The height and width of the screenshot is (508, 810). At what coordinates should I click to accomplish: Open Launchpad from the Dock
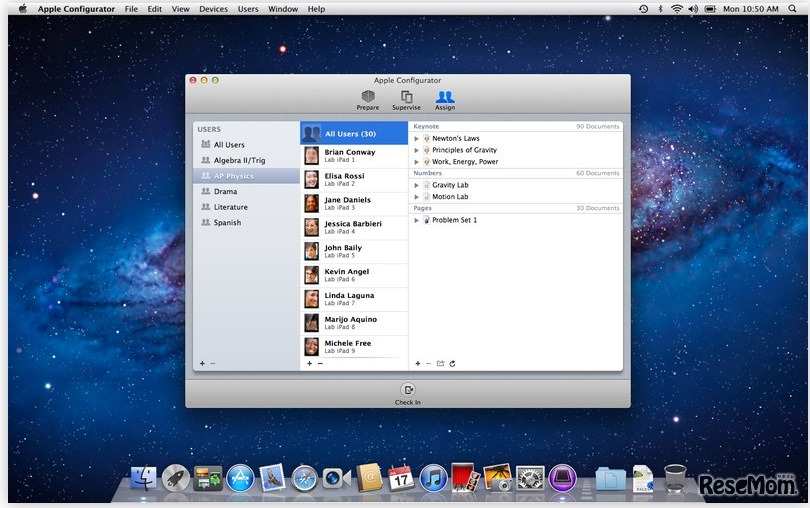coord(176,478)
